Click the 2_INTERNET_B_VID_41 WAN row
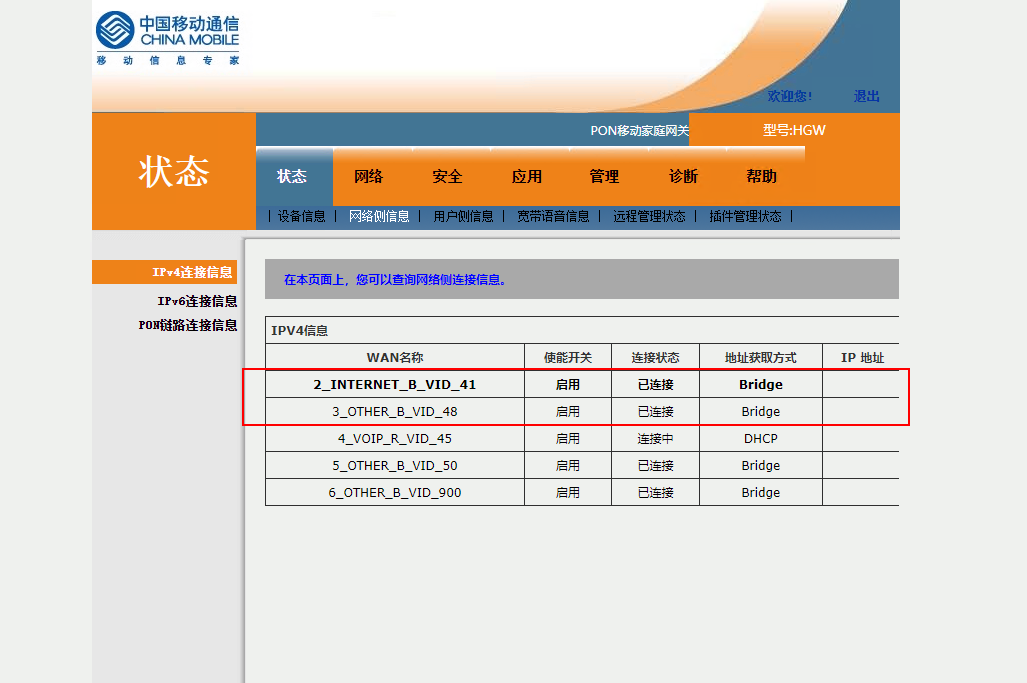Viewport: 1027px width, 683px height. 395,385
